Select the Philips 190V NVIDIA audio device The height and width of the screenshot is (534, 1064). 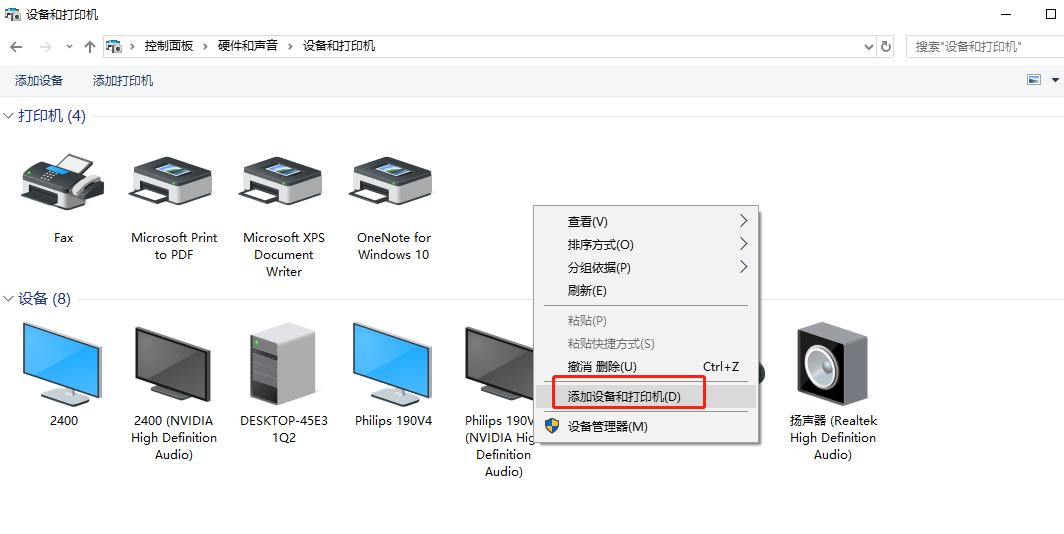pos(500,364)
